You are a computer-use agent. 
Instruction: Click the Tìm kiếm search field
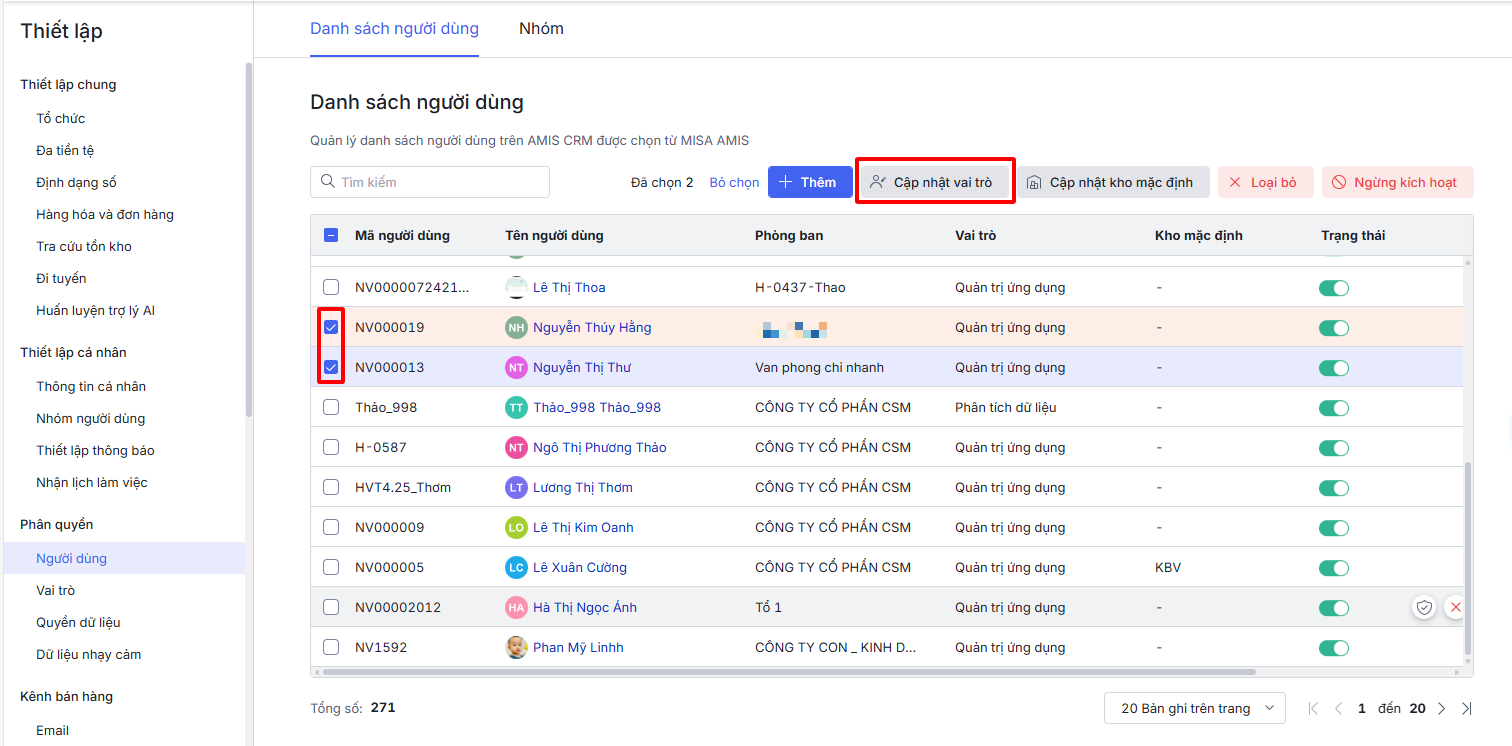[440, 182]
